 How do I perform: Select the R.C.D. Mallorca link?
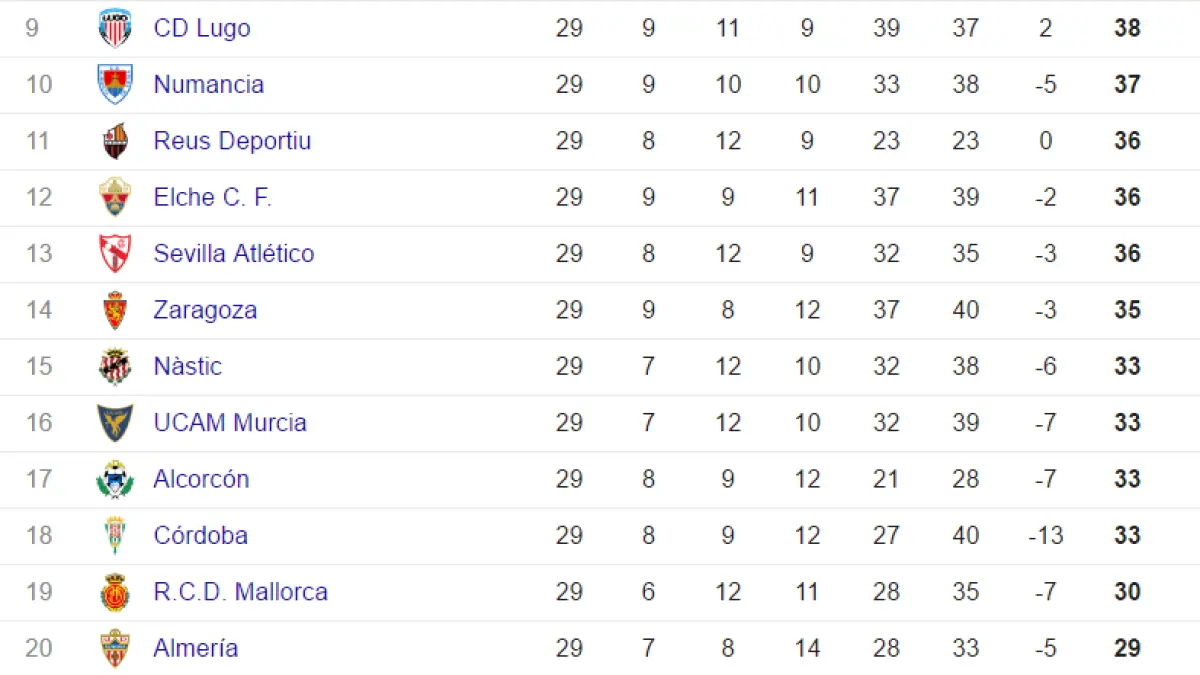[x=240, y=592]
